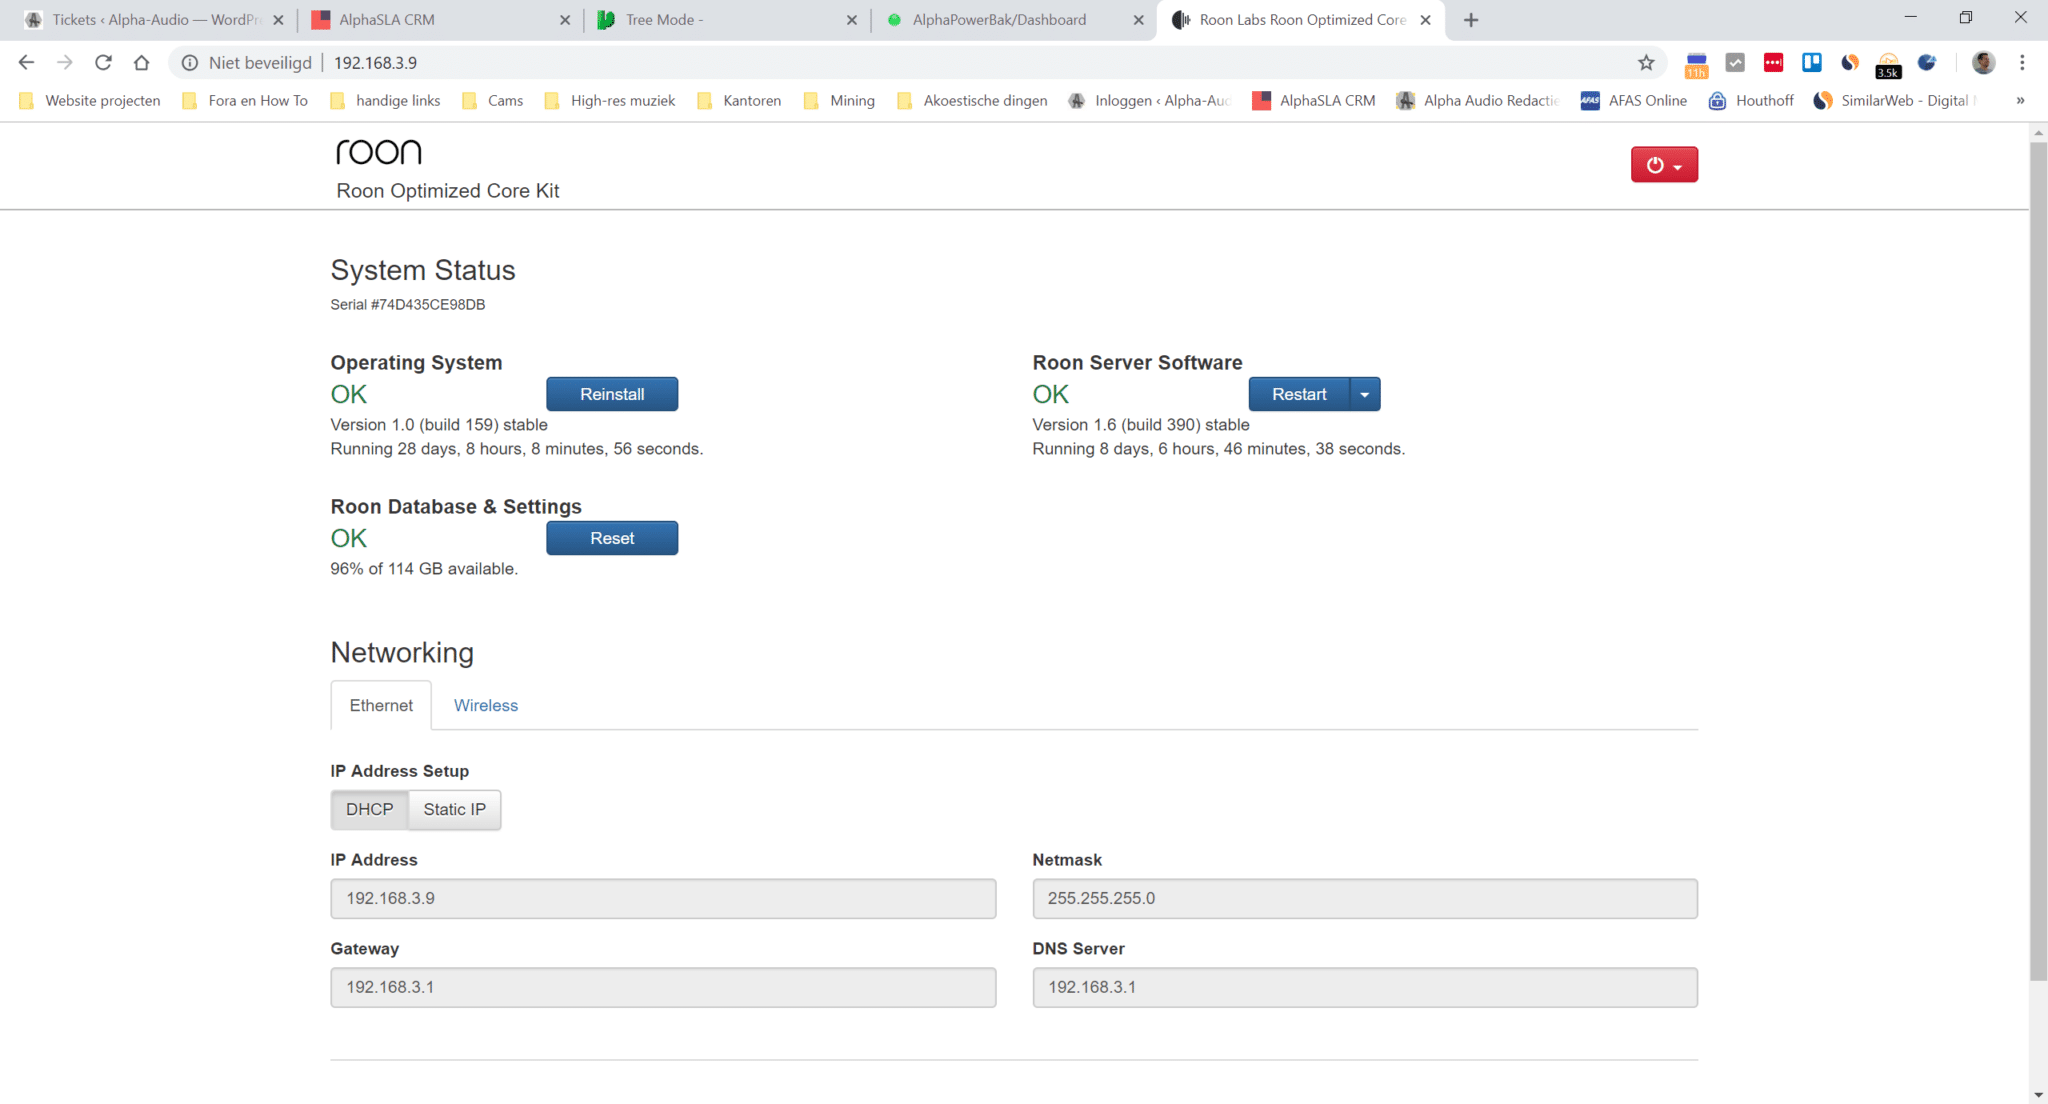Open the Houthoff bookmark
Image resolution: width=2048 pixels, height=1104 pixels.
pyautogui.click(x=1752, y=100)
